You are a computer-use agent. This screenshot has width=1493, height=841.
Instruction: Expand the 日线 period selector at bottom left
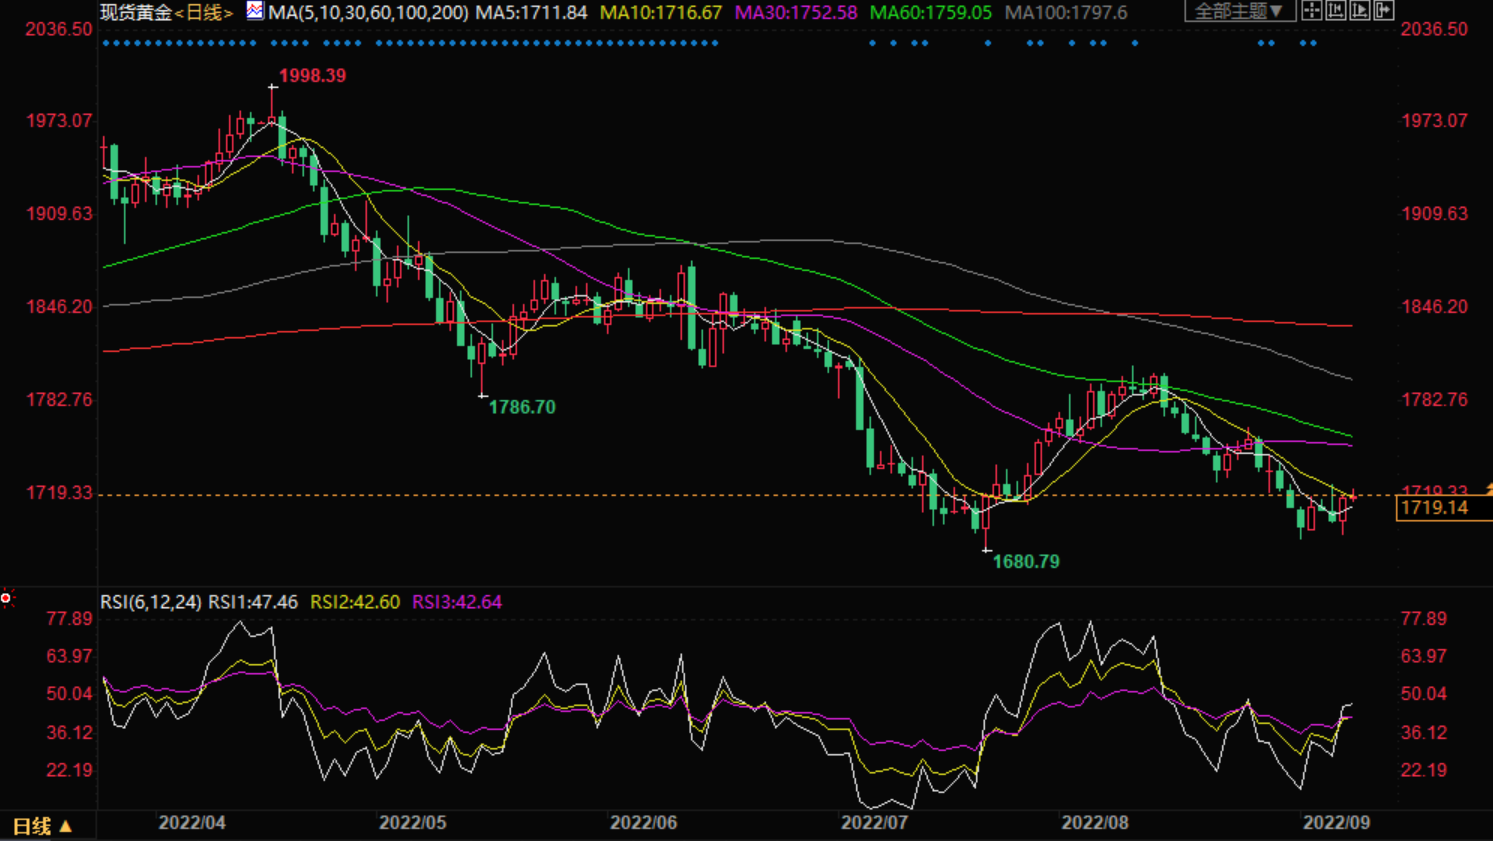42,826
